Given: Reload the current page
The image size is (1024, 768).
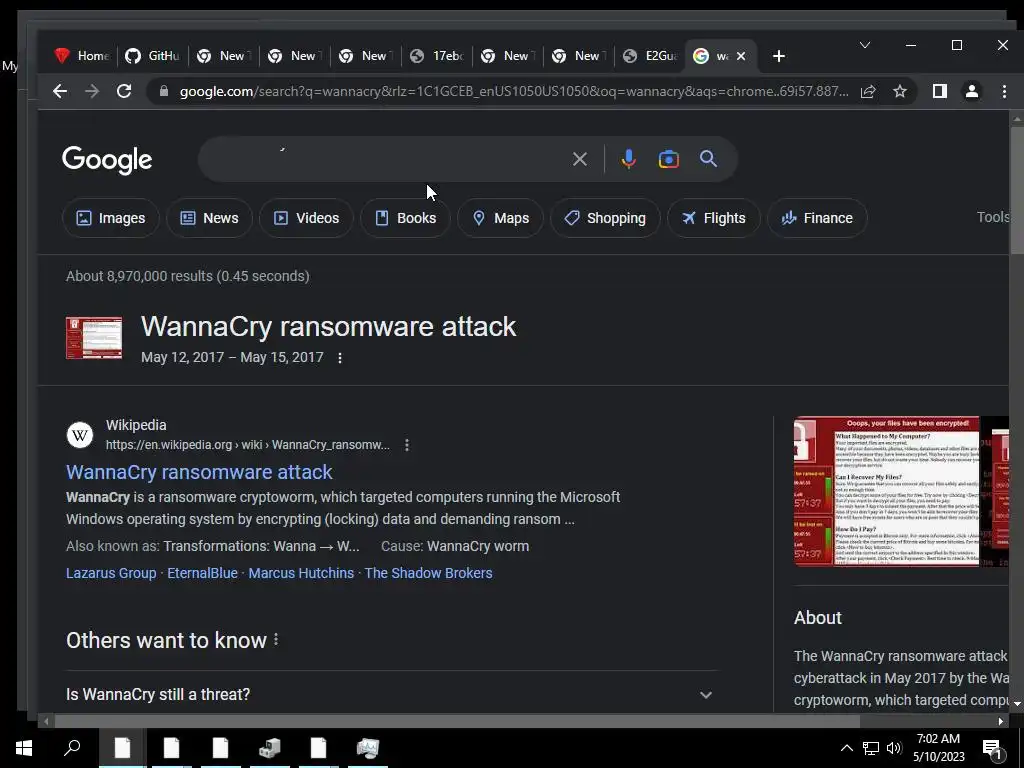Looking at the screenshot, I should [x=124, y=91].
